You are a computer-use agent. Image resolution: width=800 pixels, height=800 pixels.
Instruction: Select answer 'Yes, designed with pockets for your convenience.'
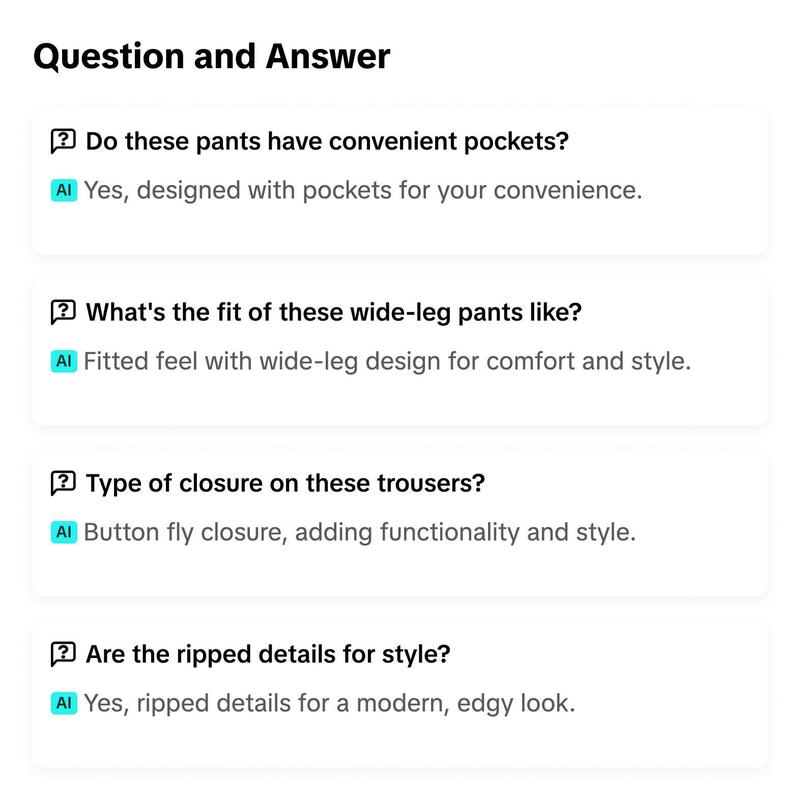363,190
